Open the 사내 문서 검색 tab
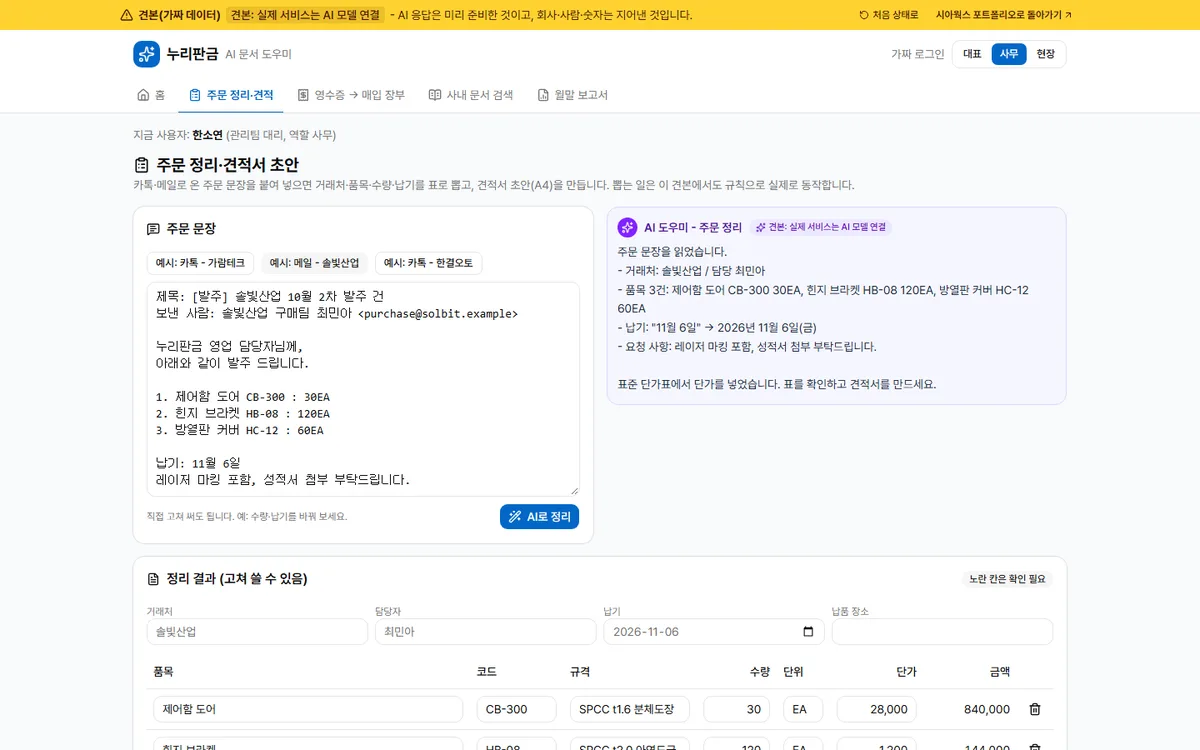The image size is (1200, 750). pyautogui.click(x=471, y=95)
